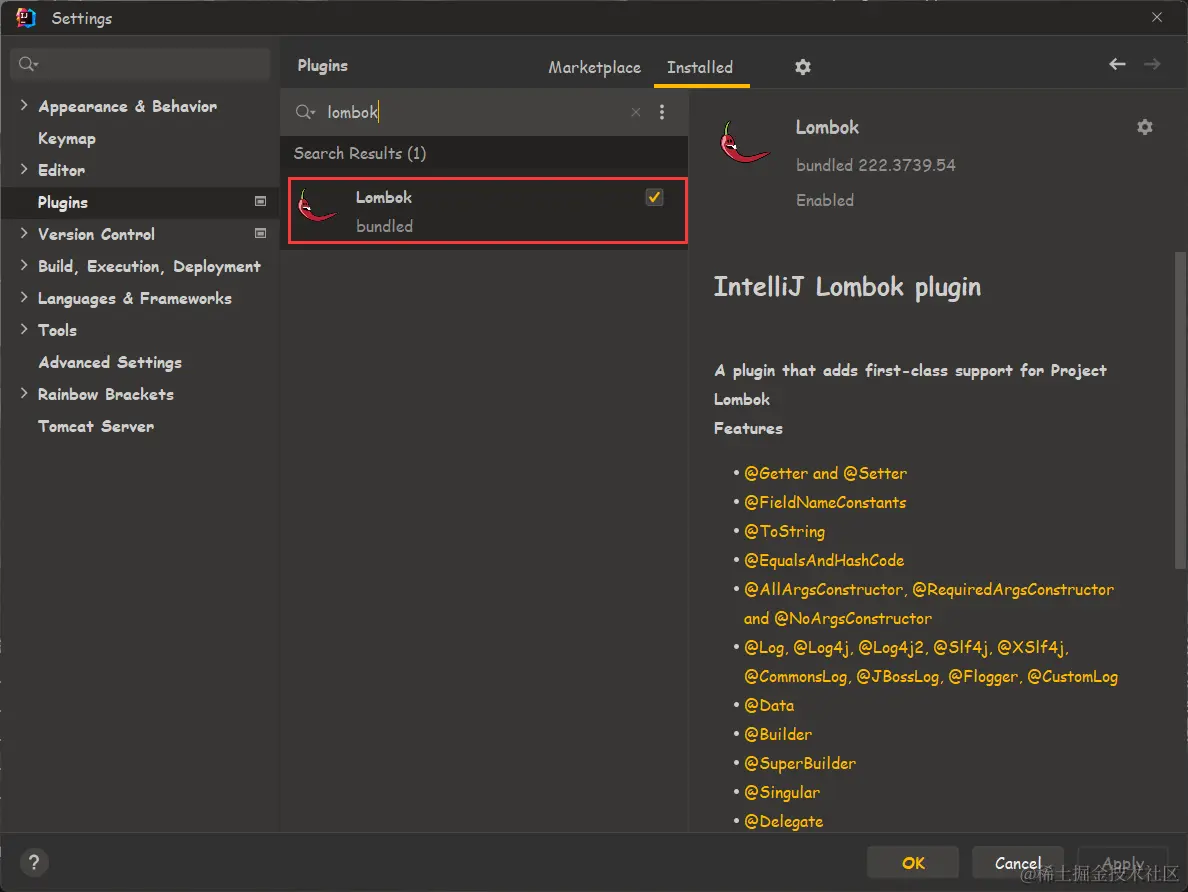This screenshot has height=892, width=1188.
Task: Switch to the Marketplace tab
Action: tap(594, 67)
